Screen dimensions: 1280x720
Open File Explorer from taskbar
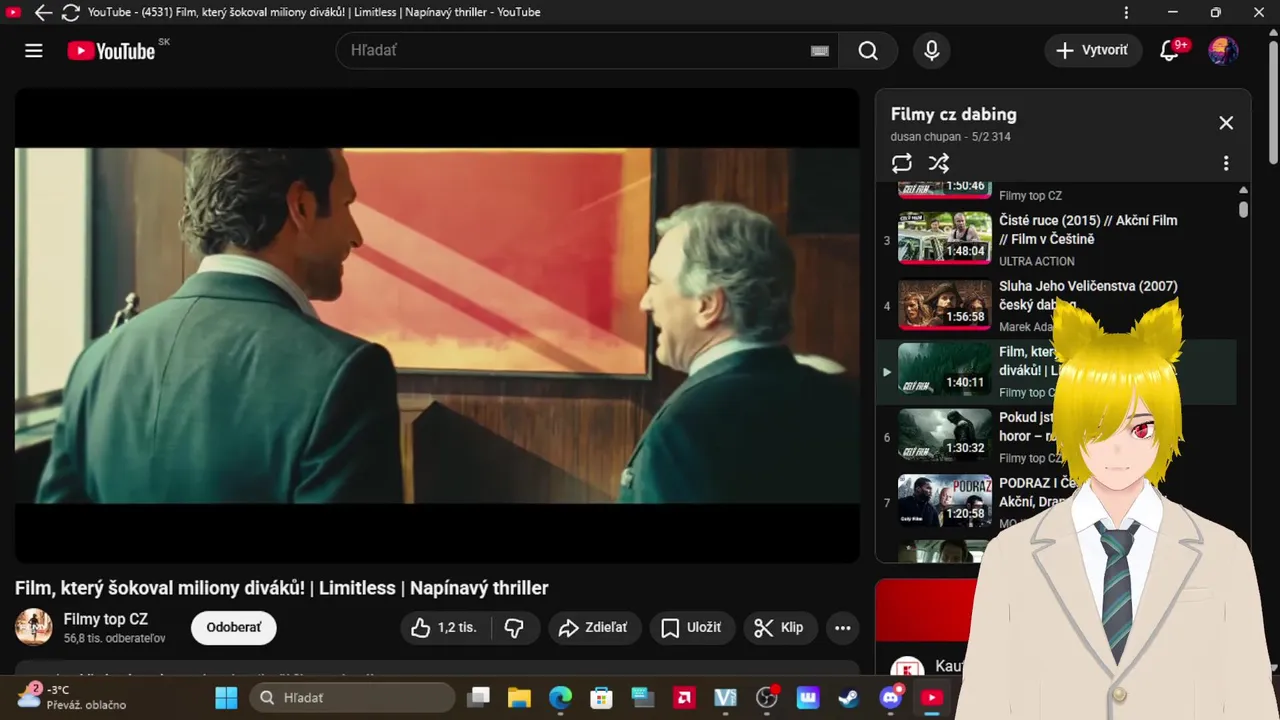[518, 697]
